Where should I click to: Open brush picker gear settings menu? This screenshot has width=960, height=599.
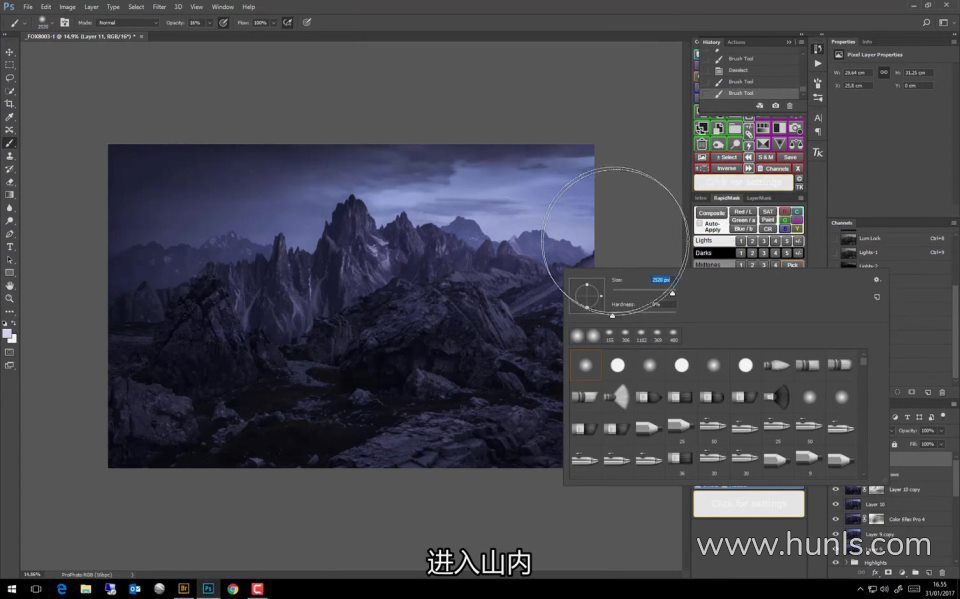877,280
